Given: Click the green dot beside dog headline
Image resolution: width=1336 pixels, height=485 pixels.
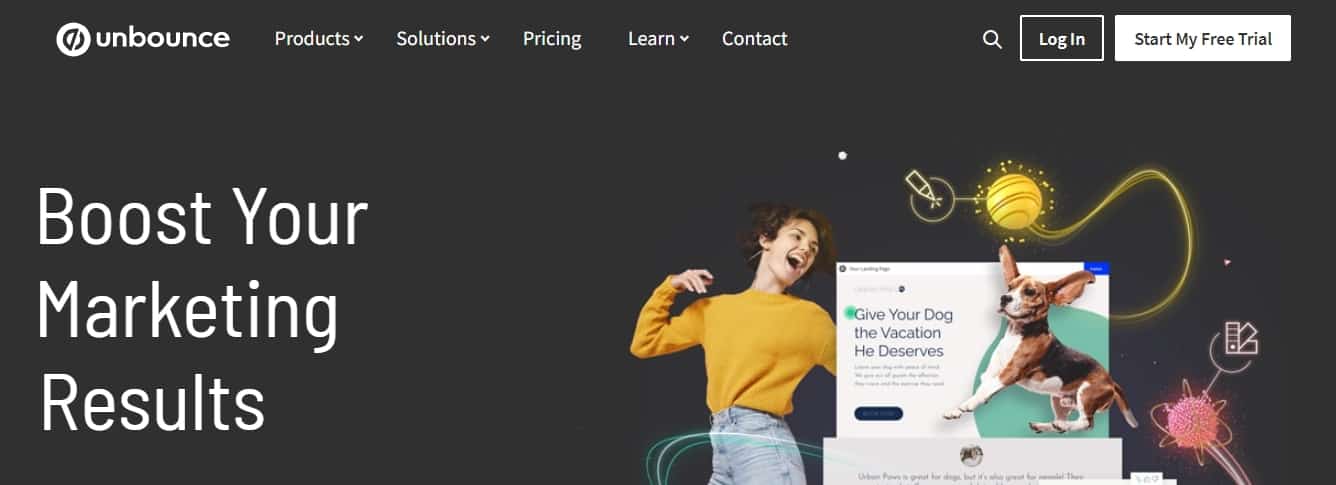Looking at the screenshot, I should (x=851, y=312).
